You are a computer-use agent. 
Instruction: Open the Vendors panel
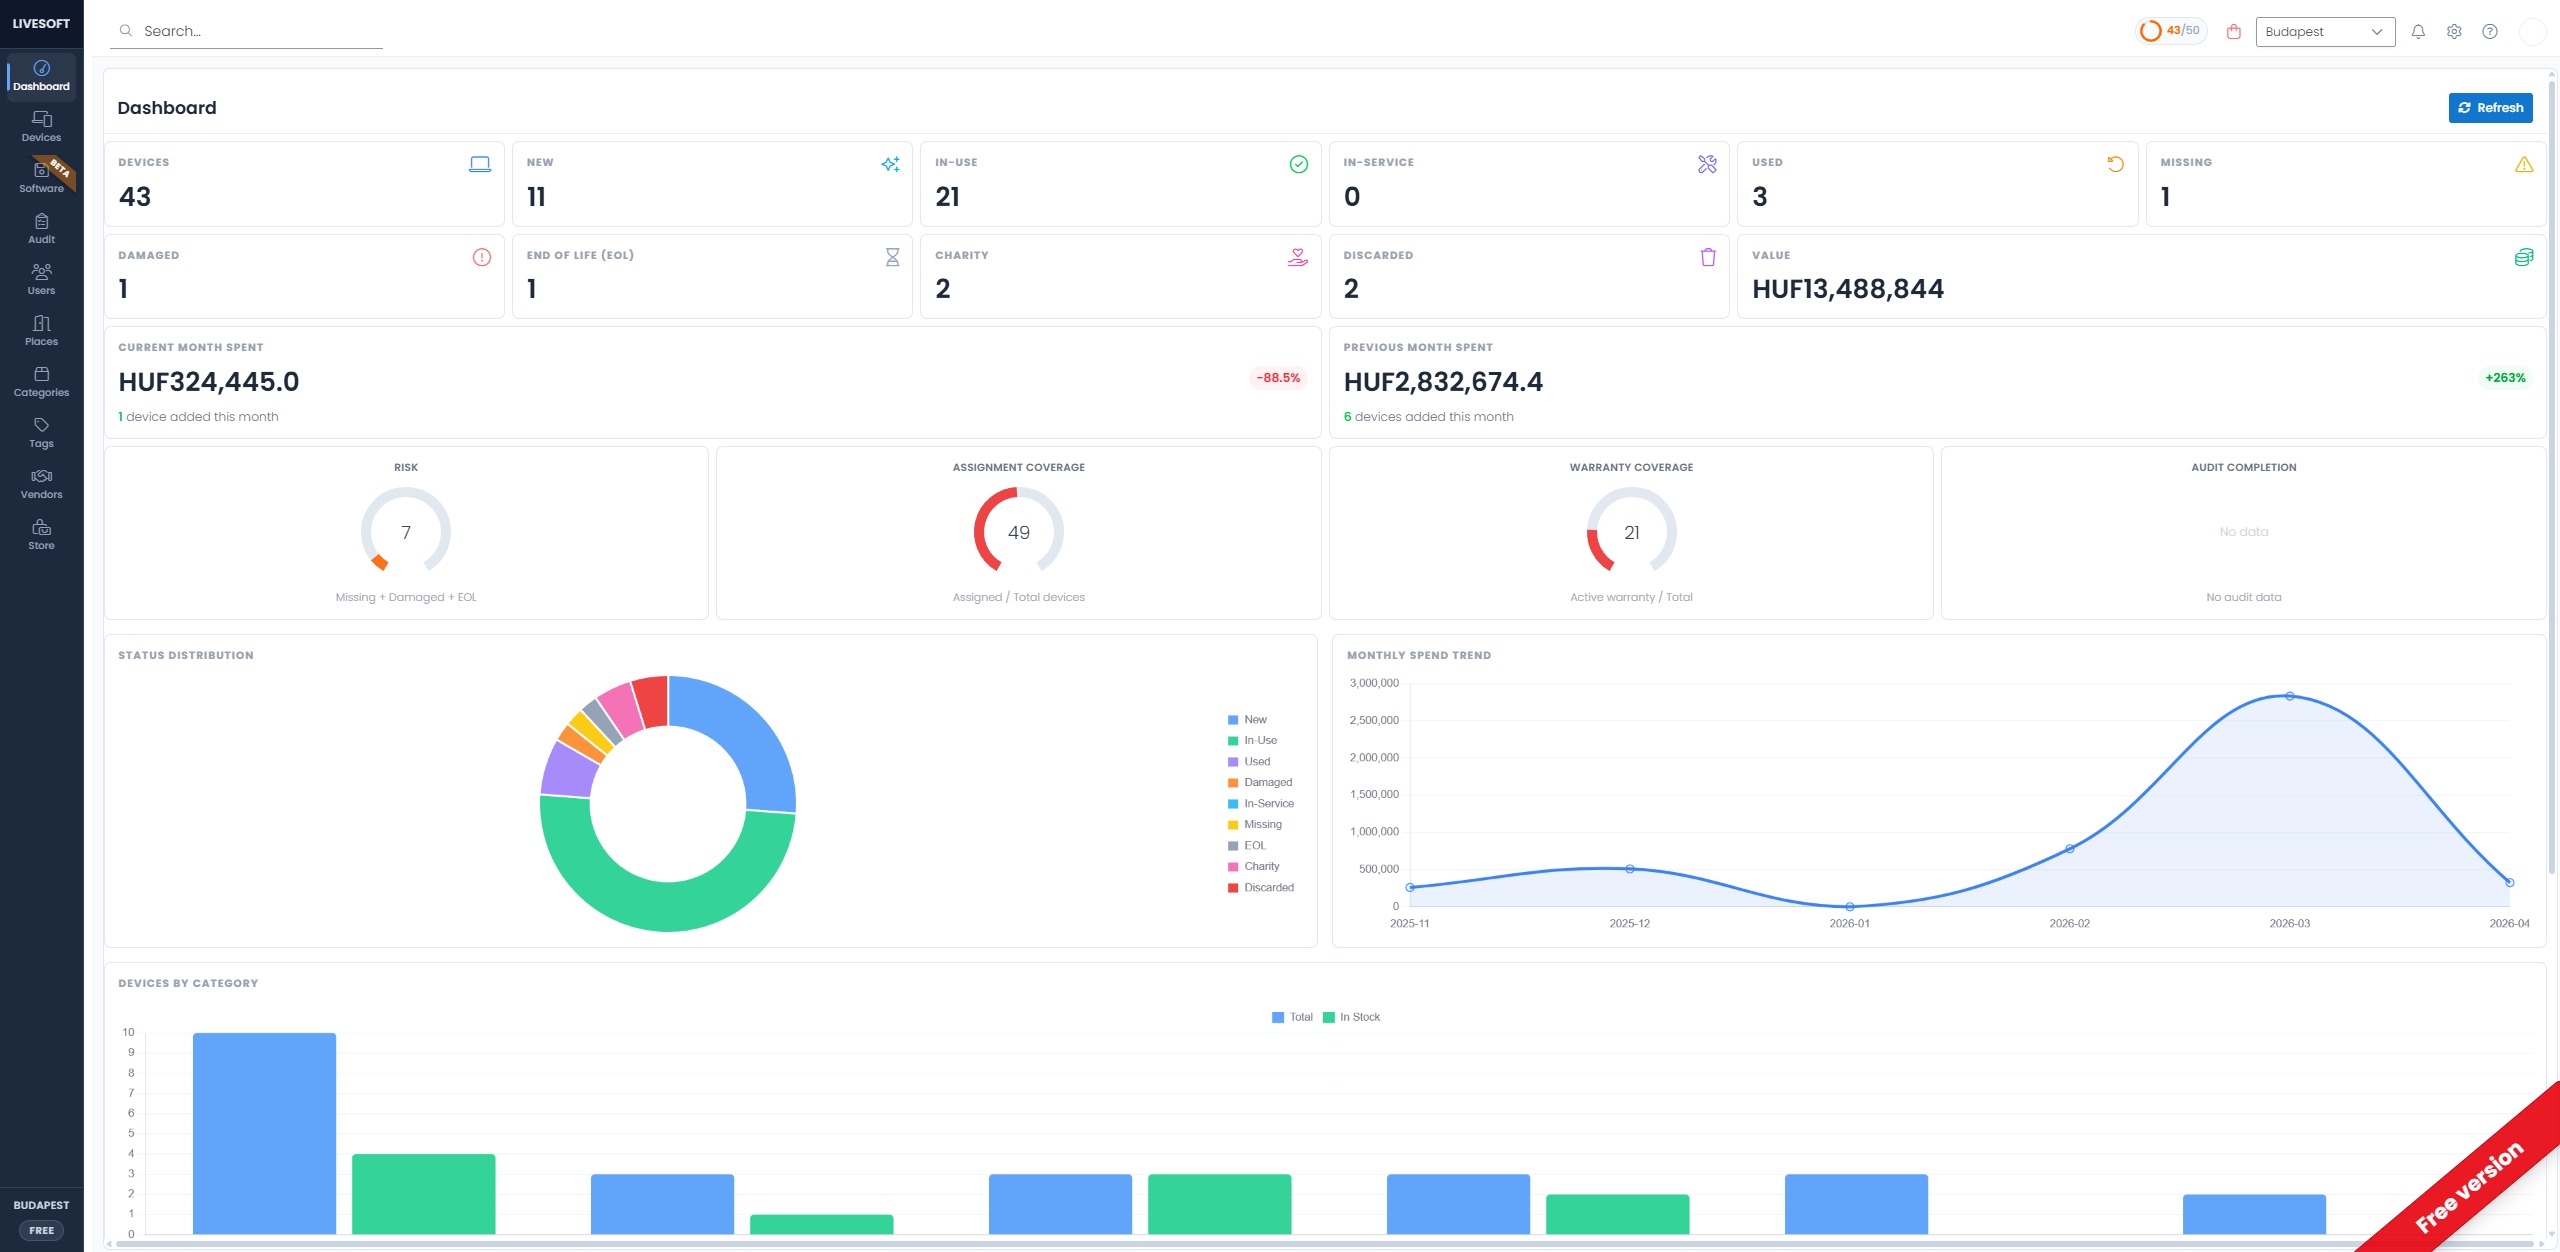[x=41, y=484]
